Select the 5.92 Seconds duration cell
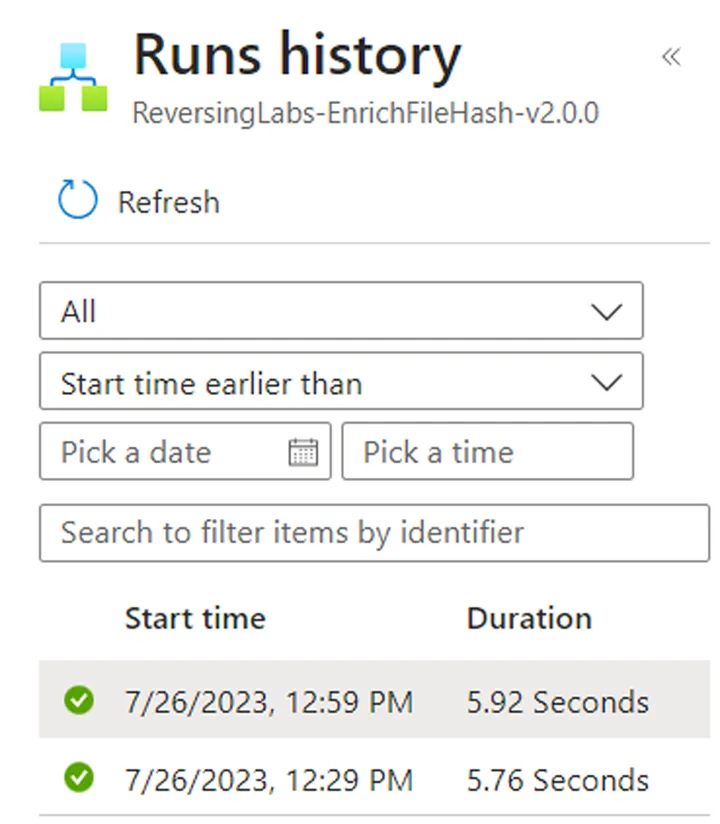The width and height of the screenshot is (720, 824). pyautogui.click(x=558, y=702)
